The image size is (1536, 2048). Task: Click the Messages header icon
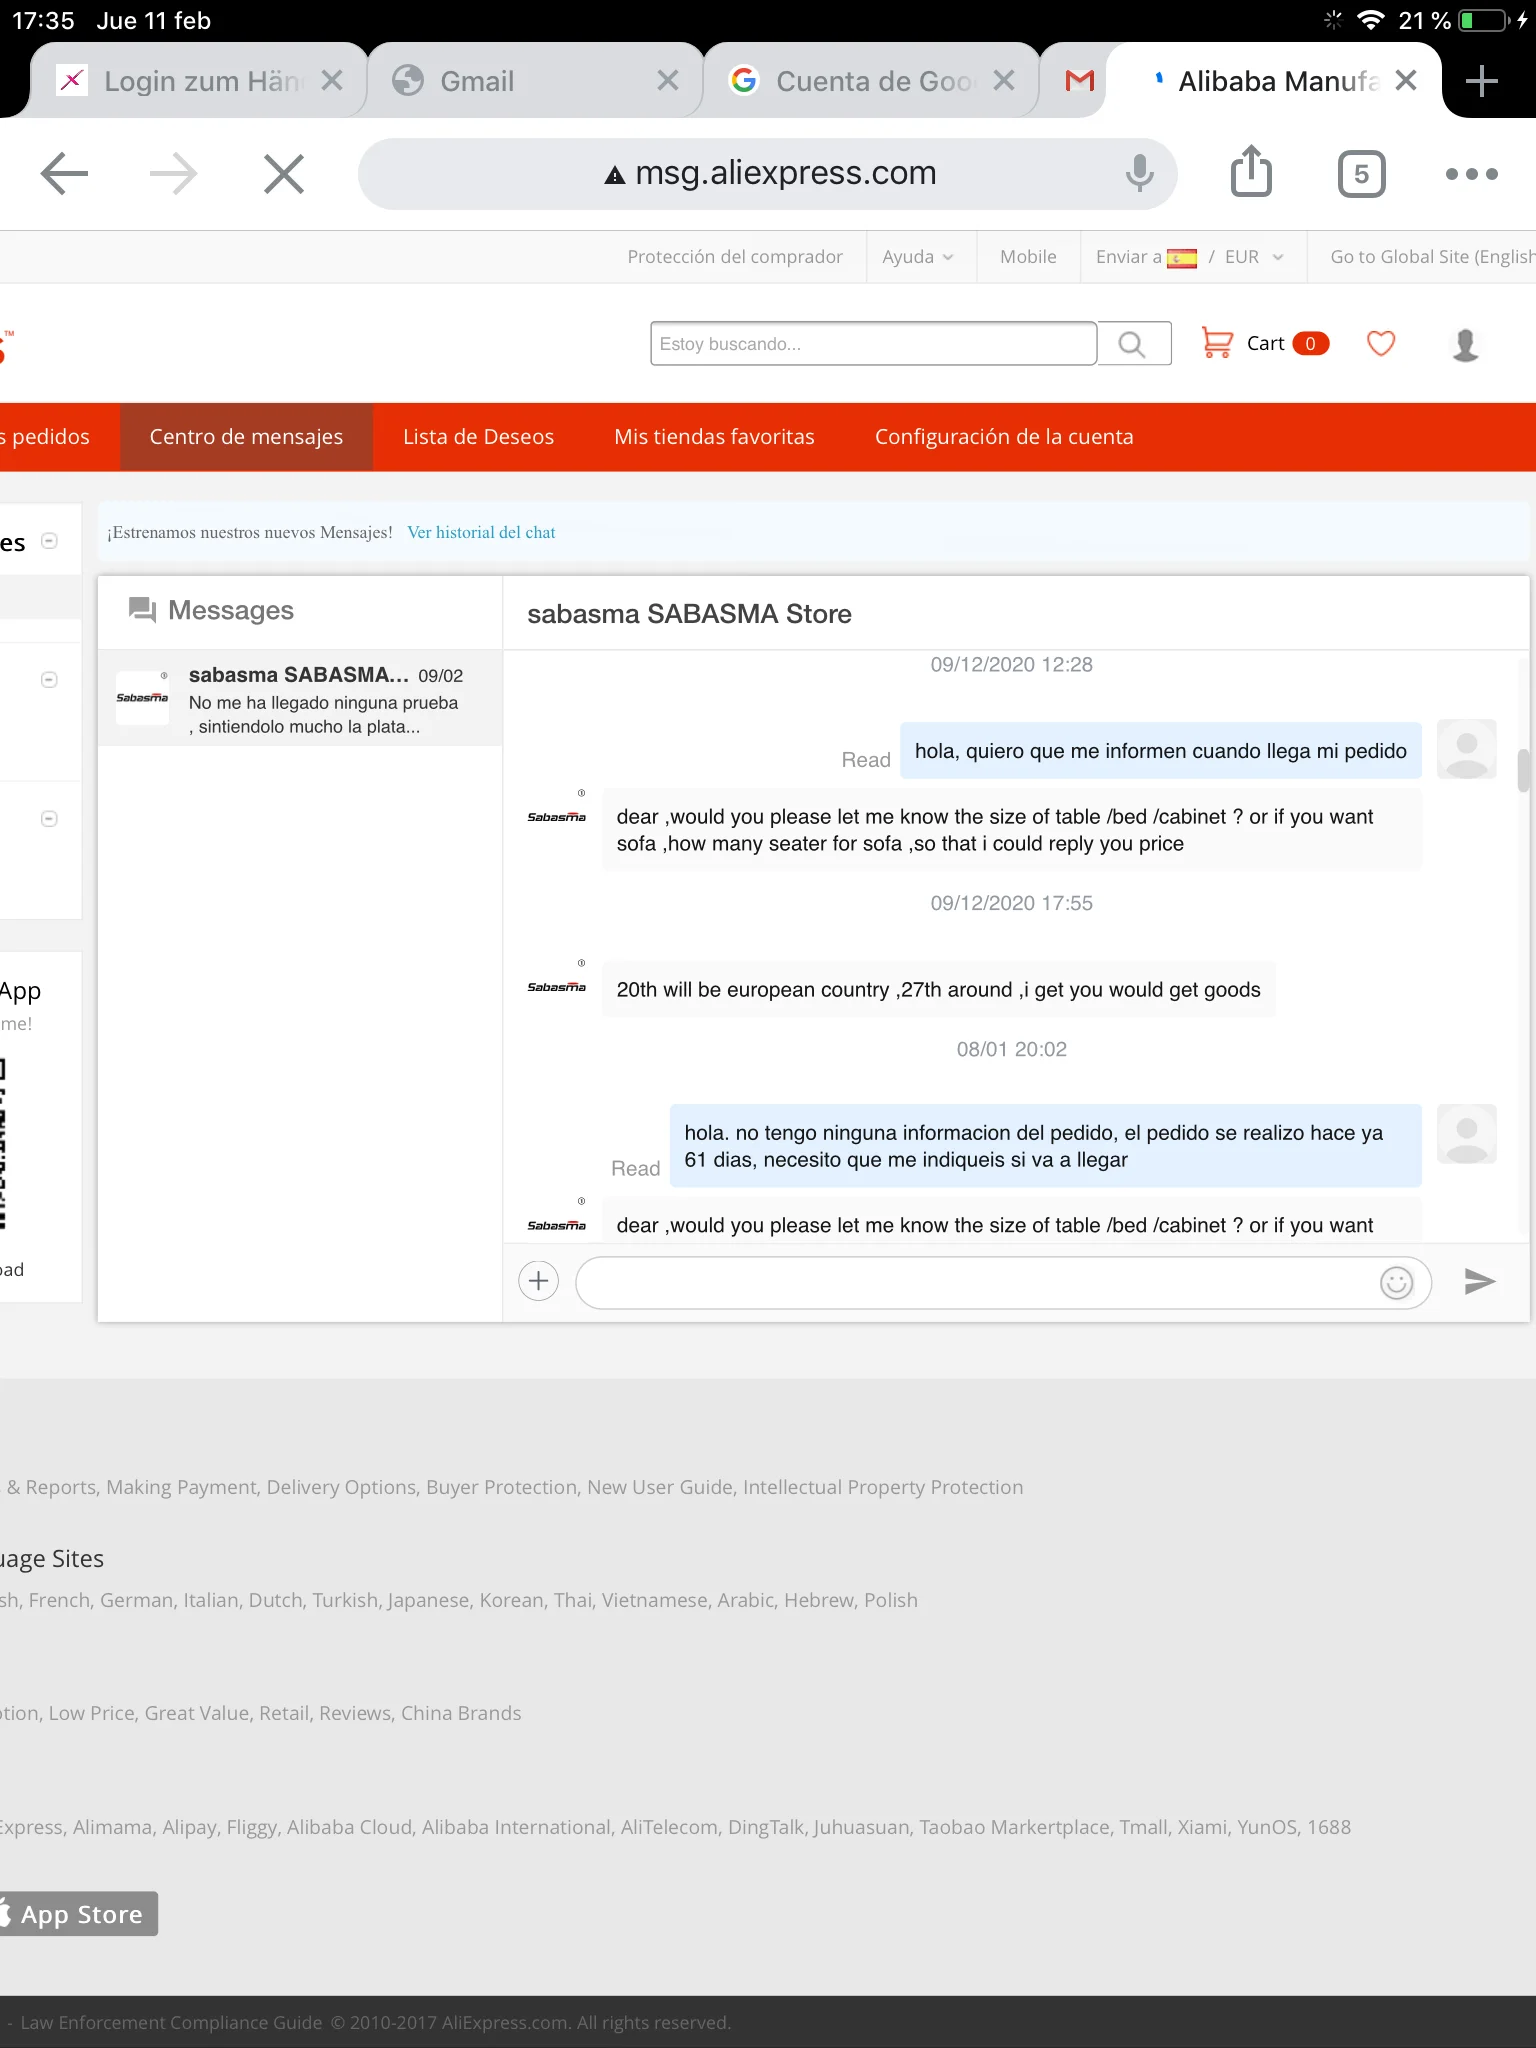[142, 610]
